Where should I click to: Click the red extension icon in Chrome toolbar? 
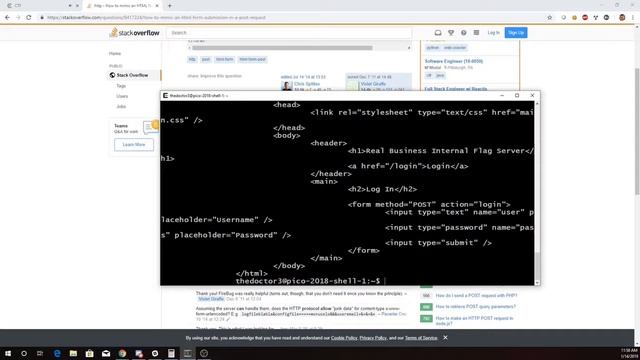[x=585, y=18]
